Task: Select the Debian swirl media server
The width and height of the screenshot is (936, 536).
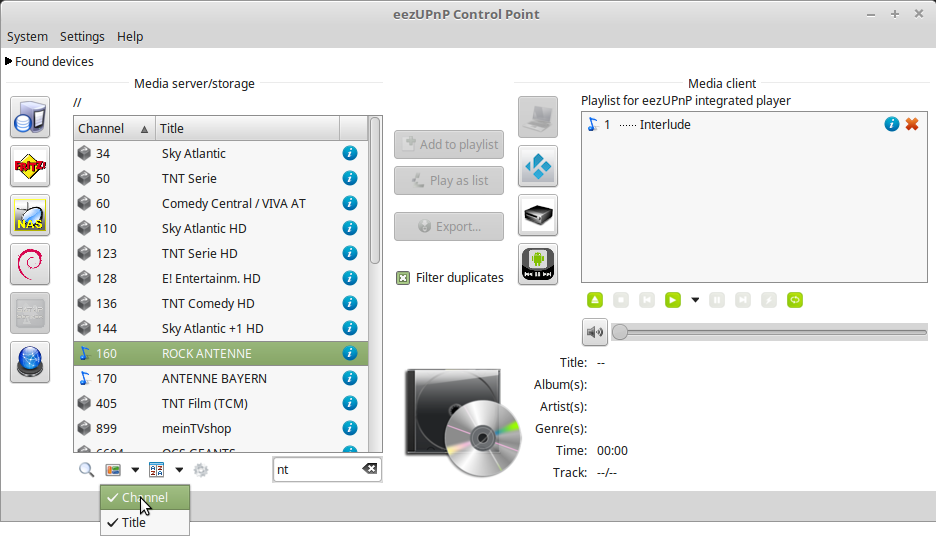Action: point(30,264)
